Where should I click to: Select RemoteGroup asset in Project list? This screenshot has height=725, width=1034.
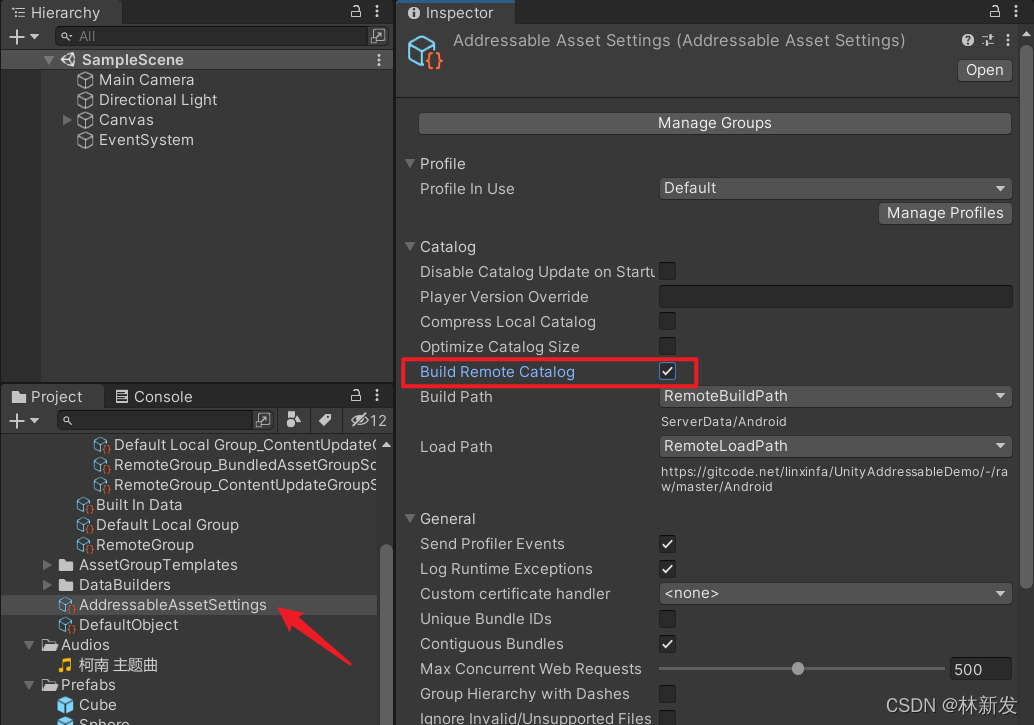[x=145, y=545]
